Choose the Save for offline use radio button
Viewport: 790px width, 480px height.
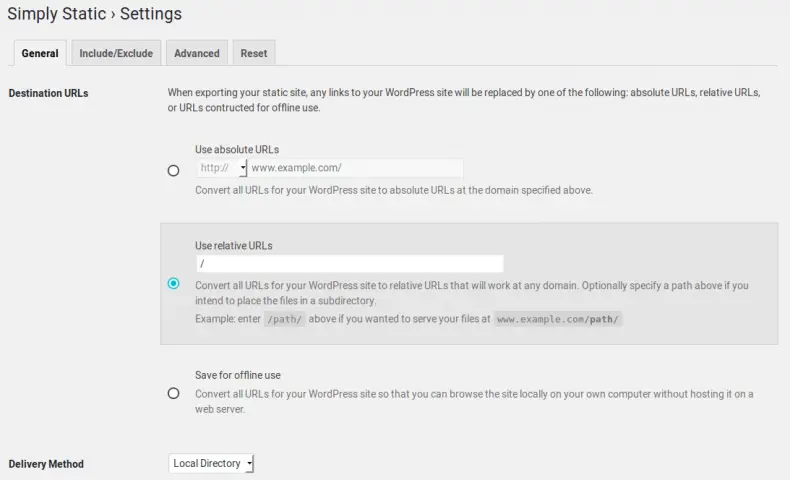173,393
